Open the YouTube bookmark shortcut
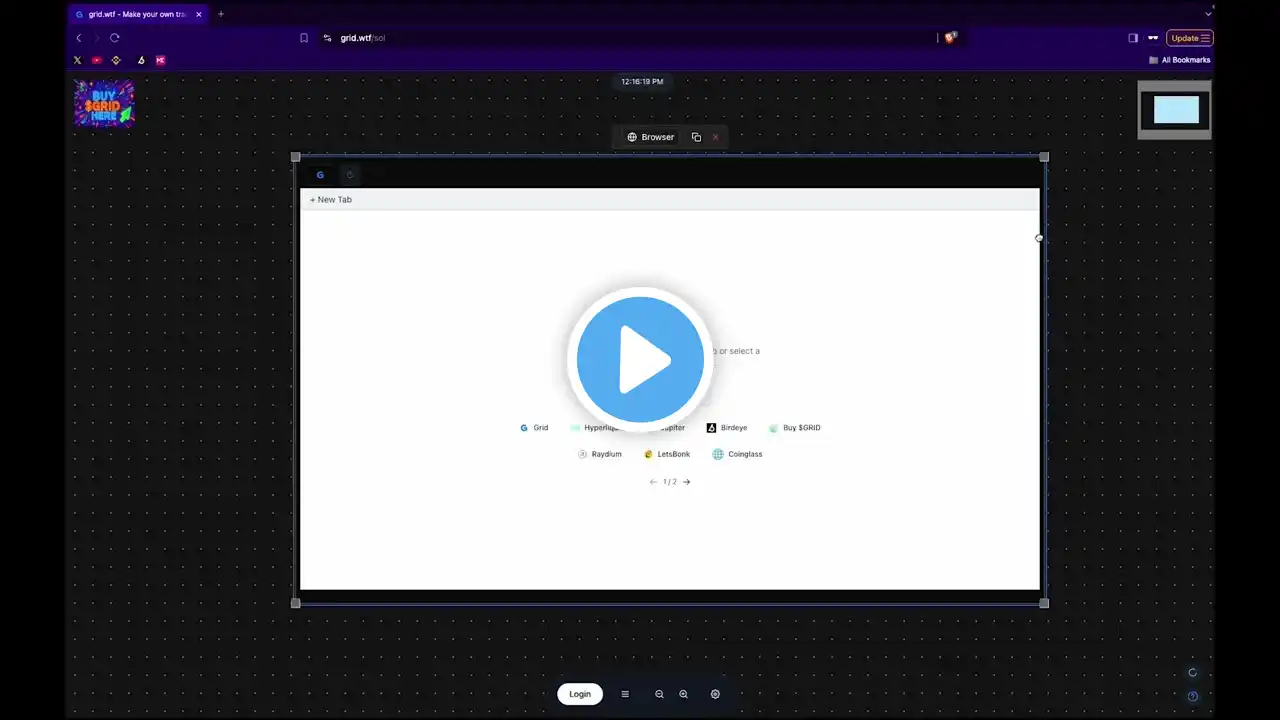This screenshot has width=1280, height=720. (x=97, y=60)
